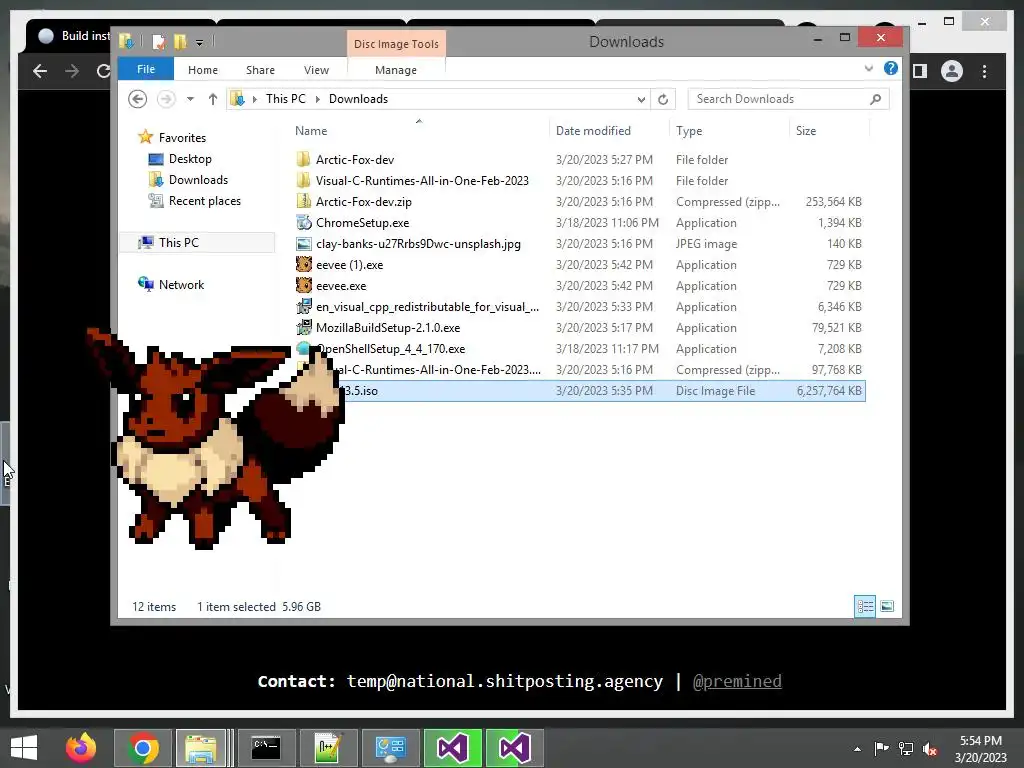Sort by the Type column header
The width and height of the screenshot is (1024, 768).
(x=689, y=131)
